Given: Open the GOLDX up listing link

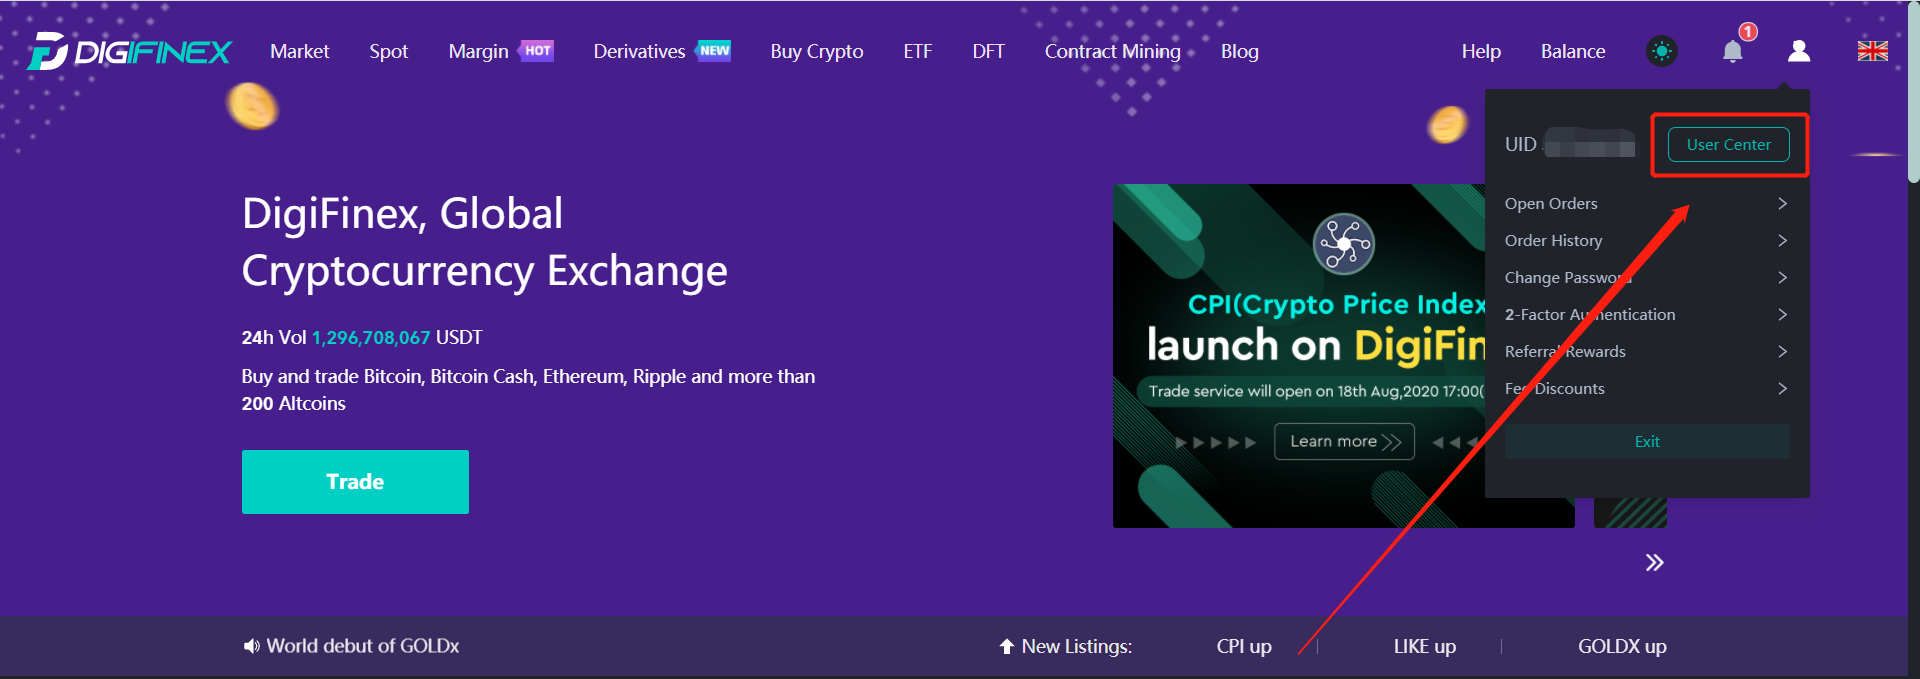Looking at the screenshot, I should (x=1621, y=646).
